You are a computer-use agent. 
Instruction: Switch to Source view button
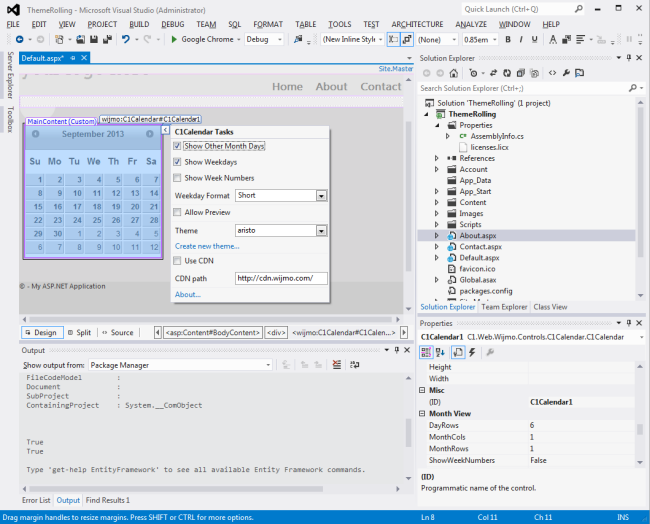(116, 332)
